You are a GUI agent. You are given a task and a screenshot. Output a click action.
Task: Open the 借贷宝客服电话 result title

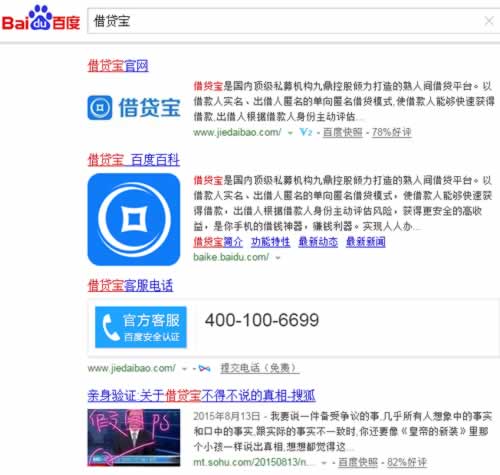click(130, 286)
